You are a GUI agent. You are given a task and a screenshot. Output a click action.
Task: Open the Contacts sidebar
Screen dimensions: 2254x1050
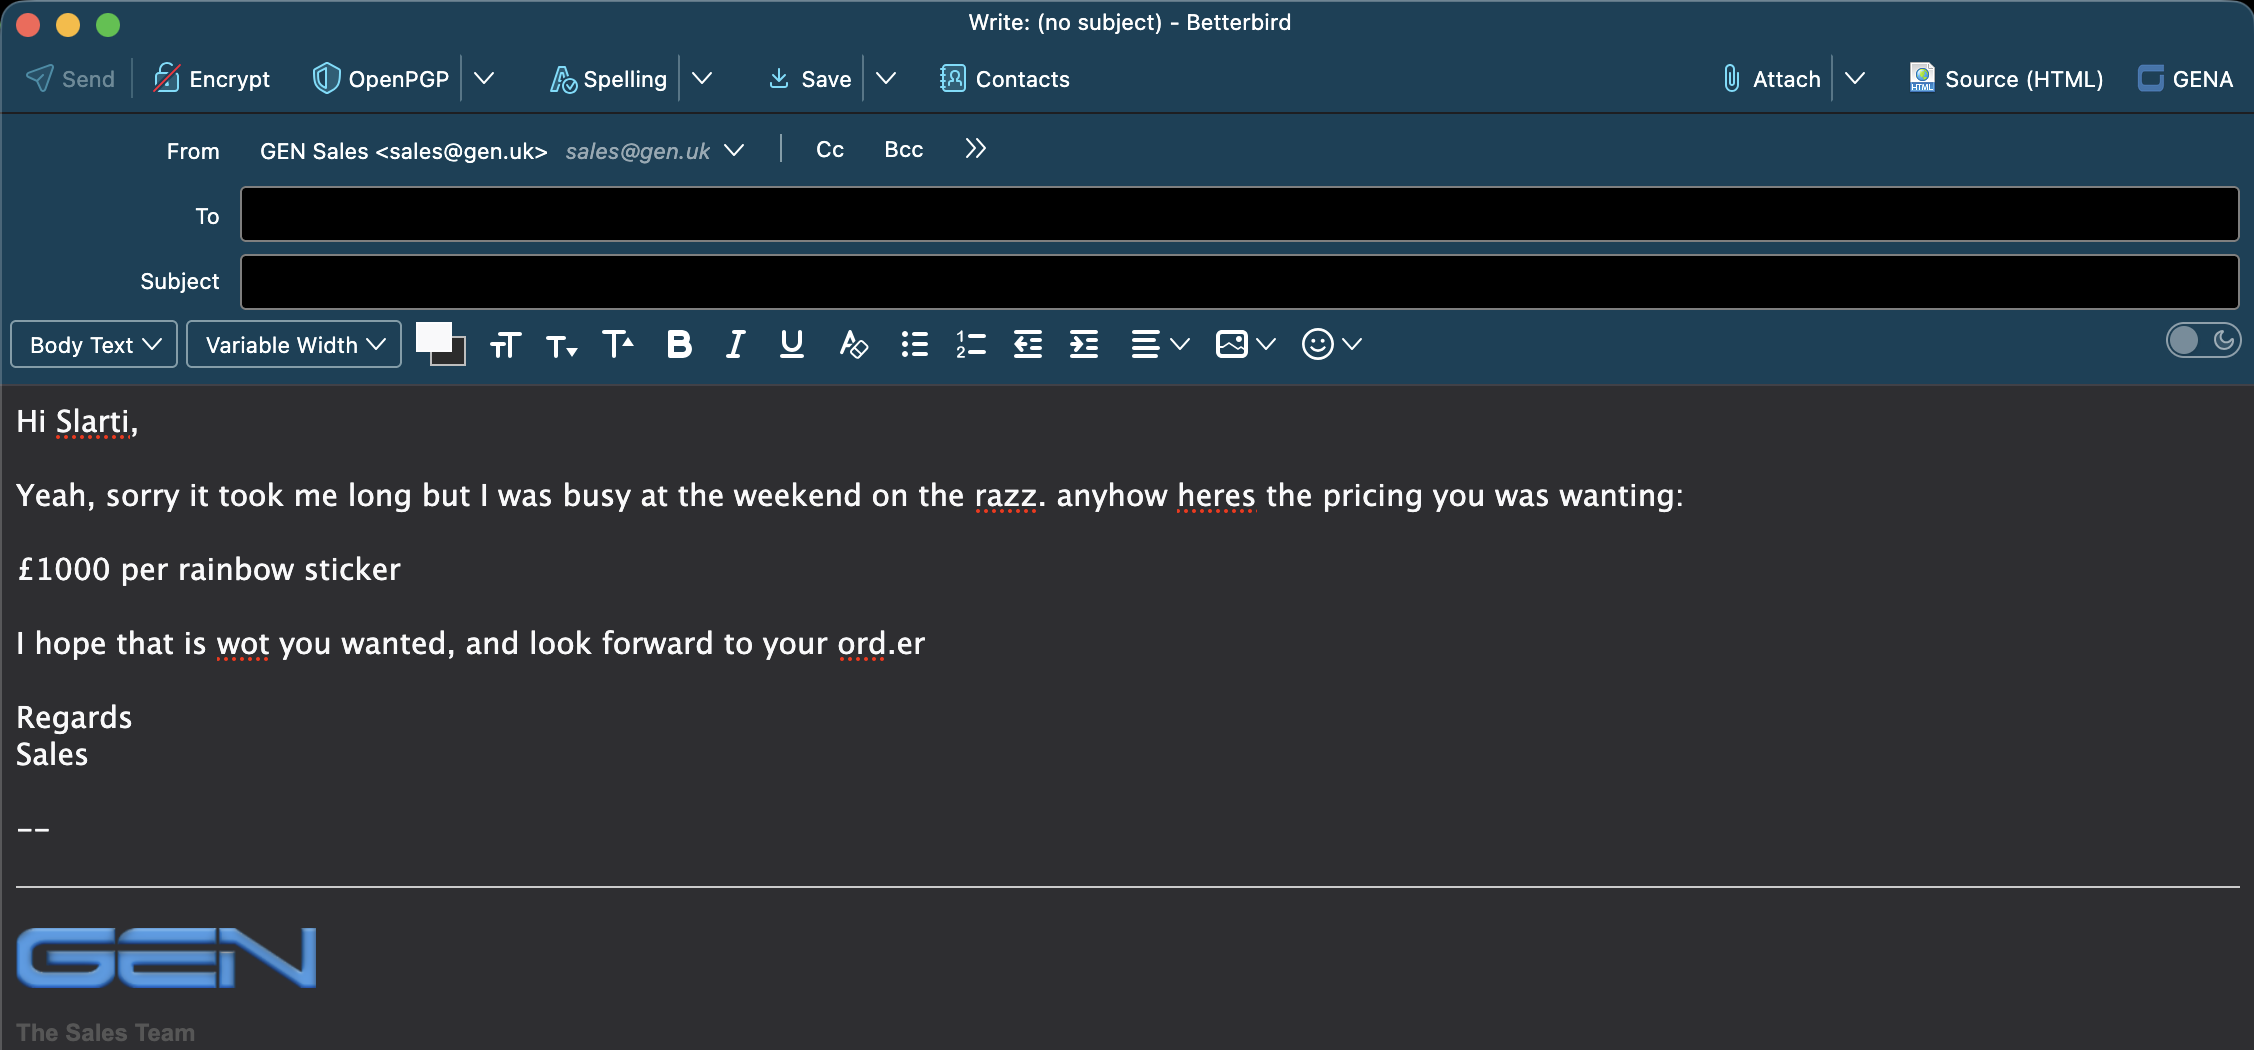[x=1004, y=79]
